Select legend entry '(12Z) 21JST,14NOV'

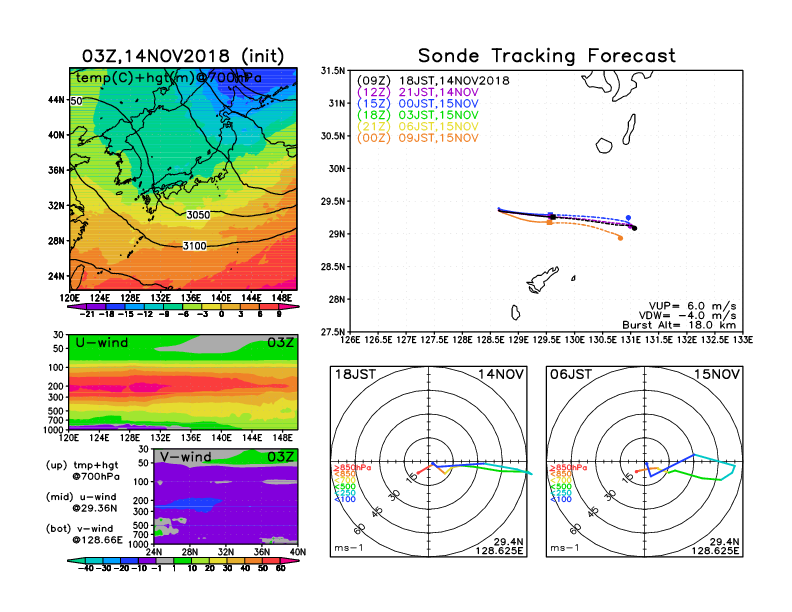pos(418,92)
